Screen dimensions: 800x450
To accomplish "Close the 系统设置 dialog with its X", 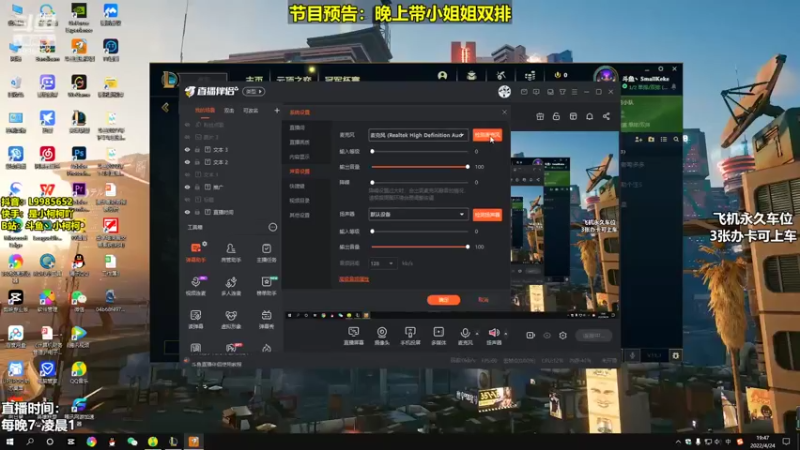I will tap(504, 112).
